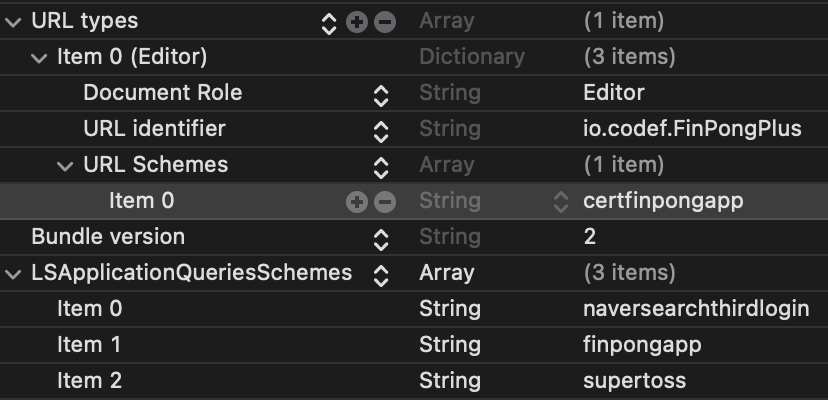Click String type on supertoss row
Image resolution: width=828 pixels, height=400 pixels.
click(x=450, y=381)
